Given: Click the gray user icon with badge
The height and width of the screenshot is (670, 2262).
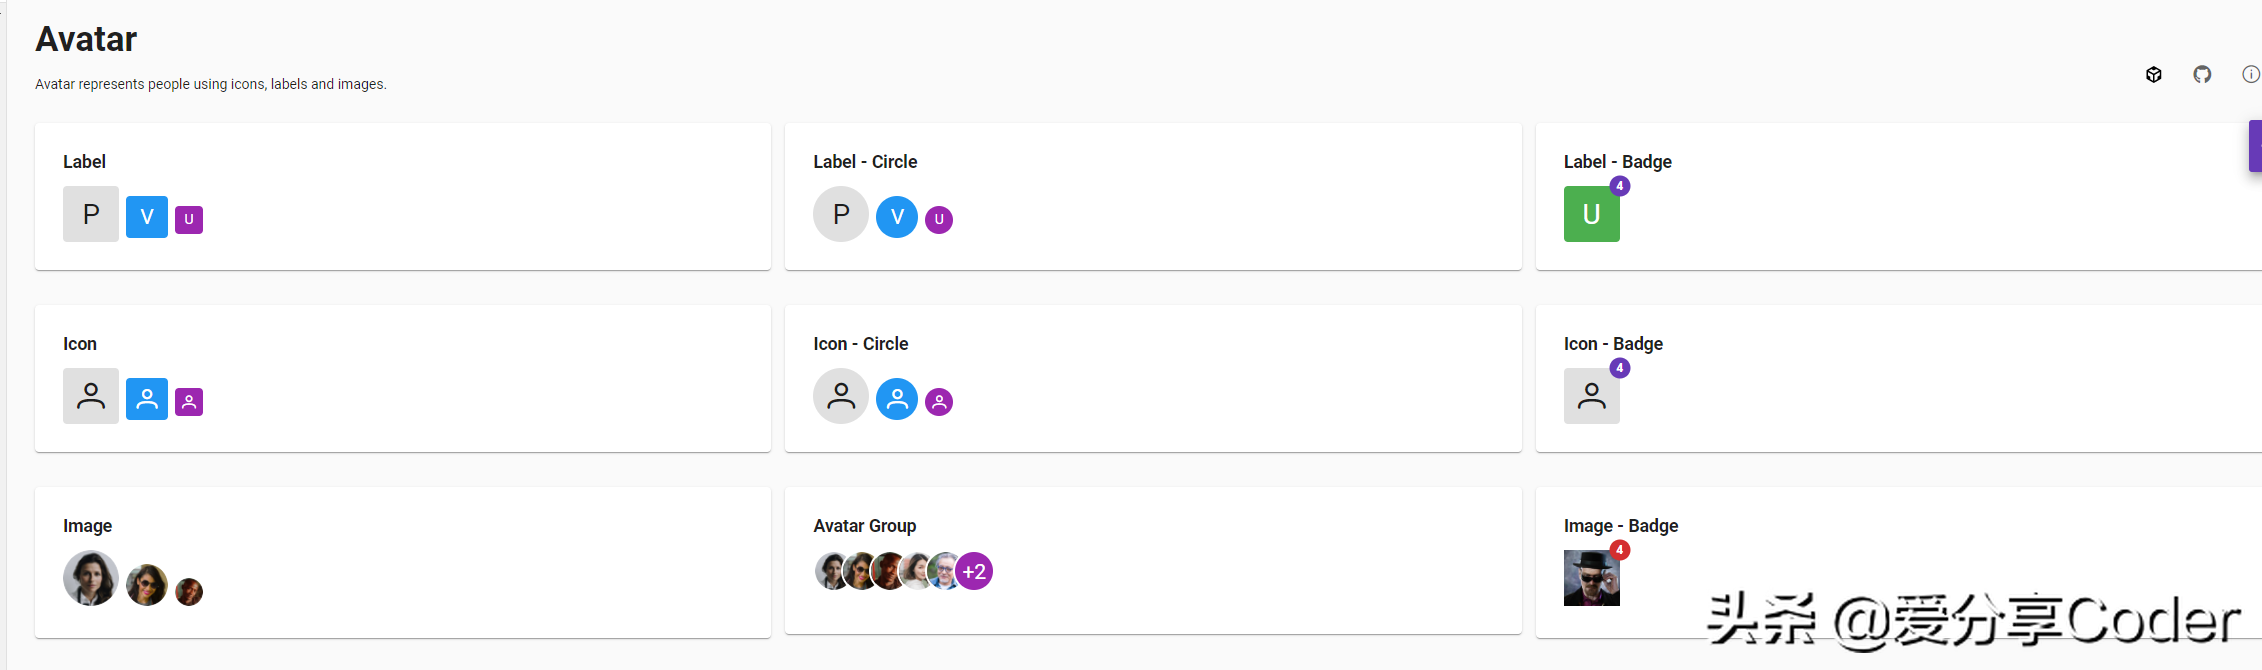Looking at the screenshot, I should pos(1592,396).
